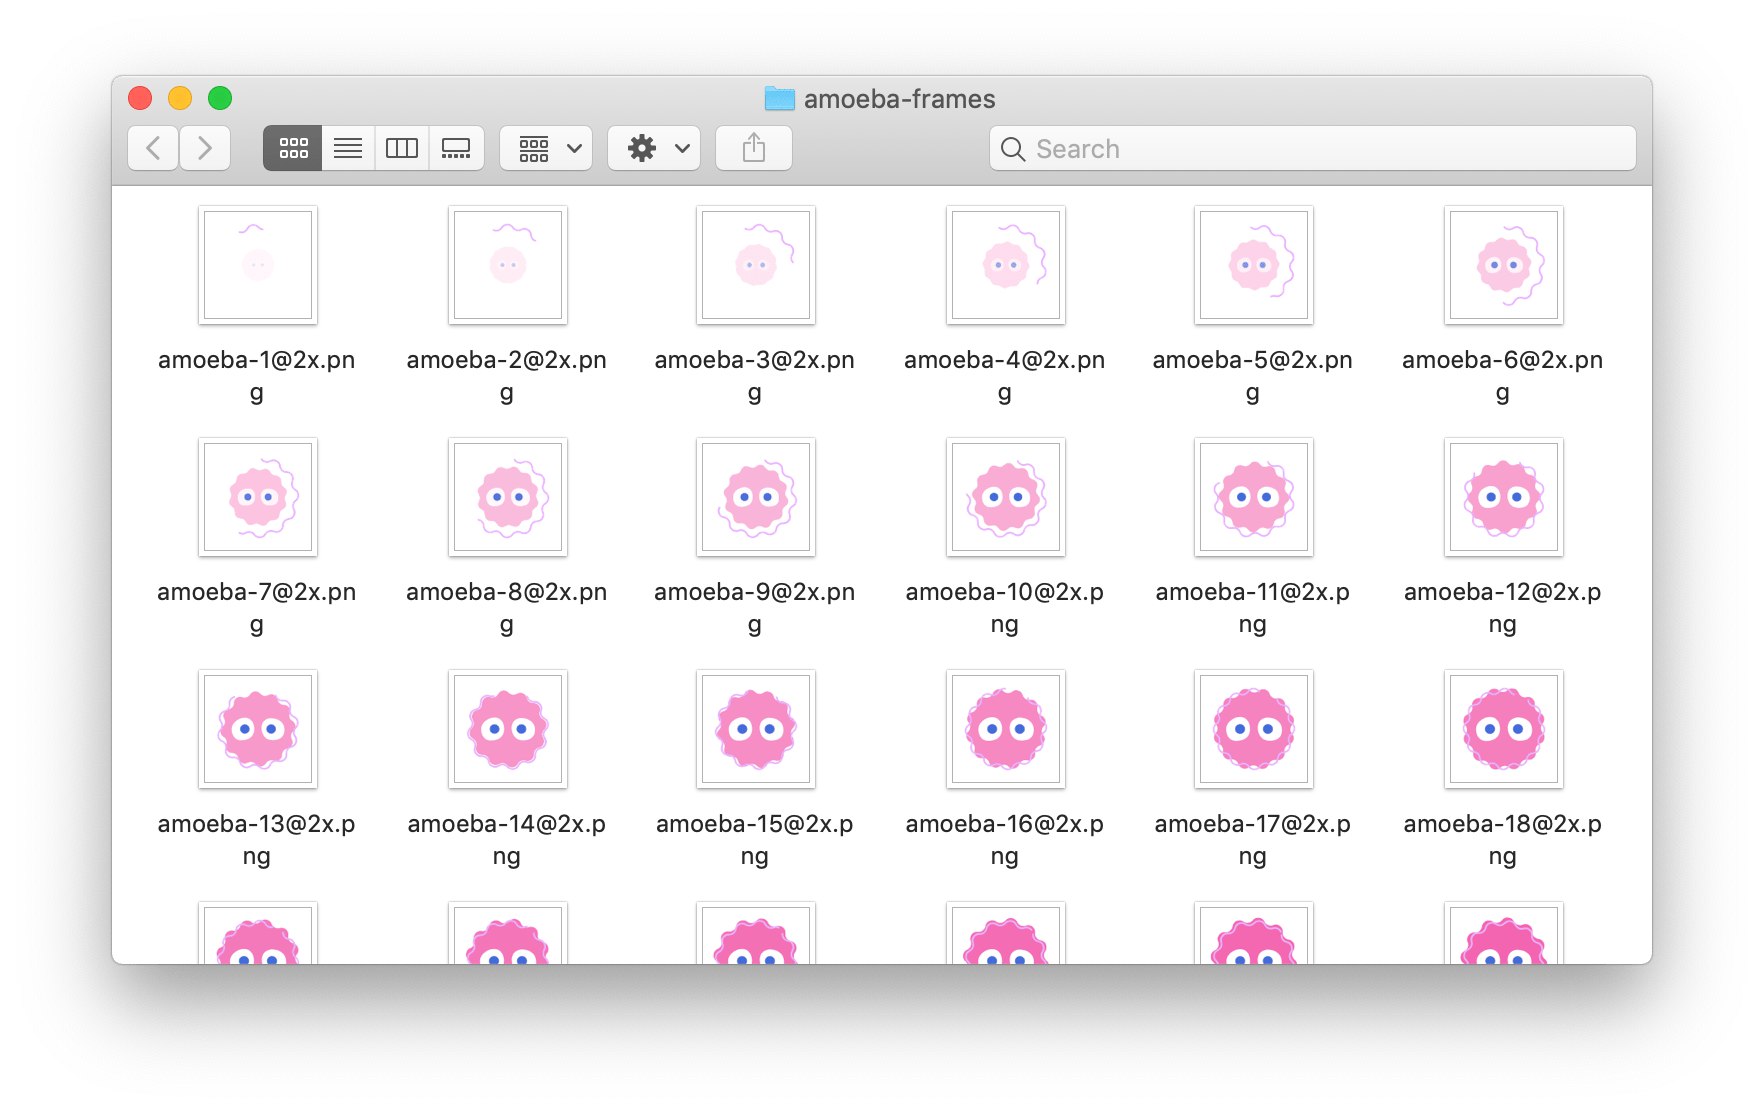This screenshot has width=1764, height=1112.
Task: Select the amoeba-14@2x.png thumbnail
Action: click(508, 729)
